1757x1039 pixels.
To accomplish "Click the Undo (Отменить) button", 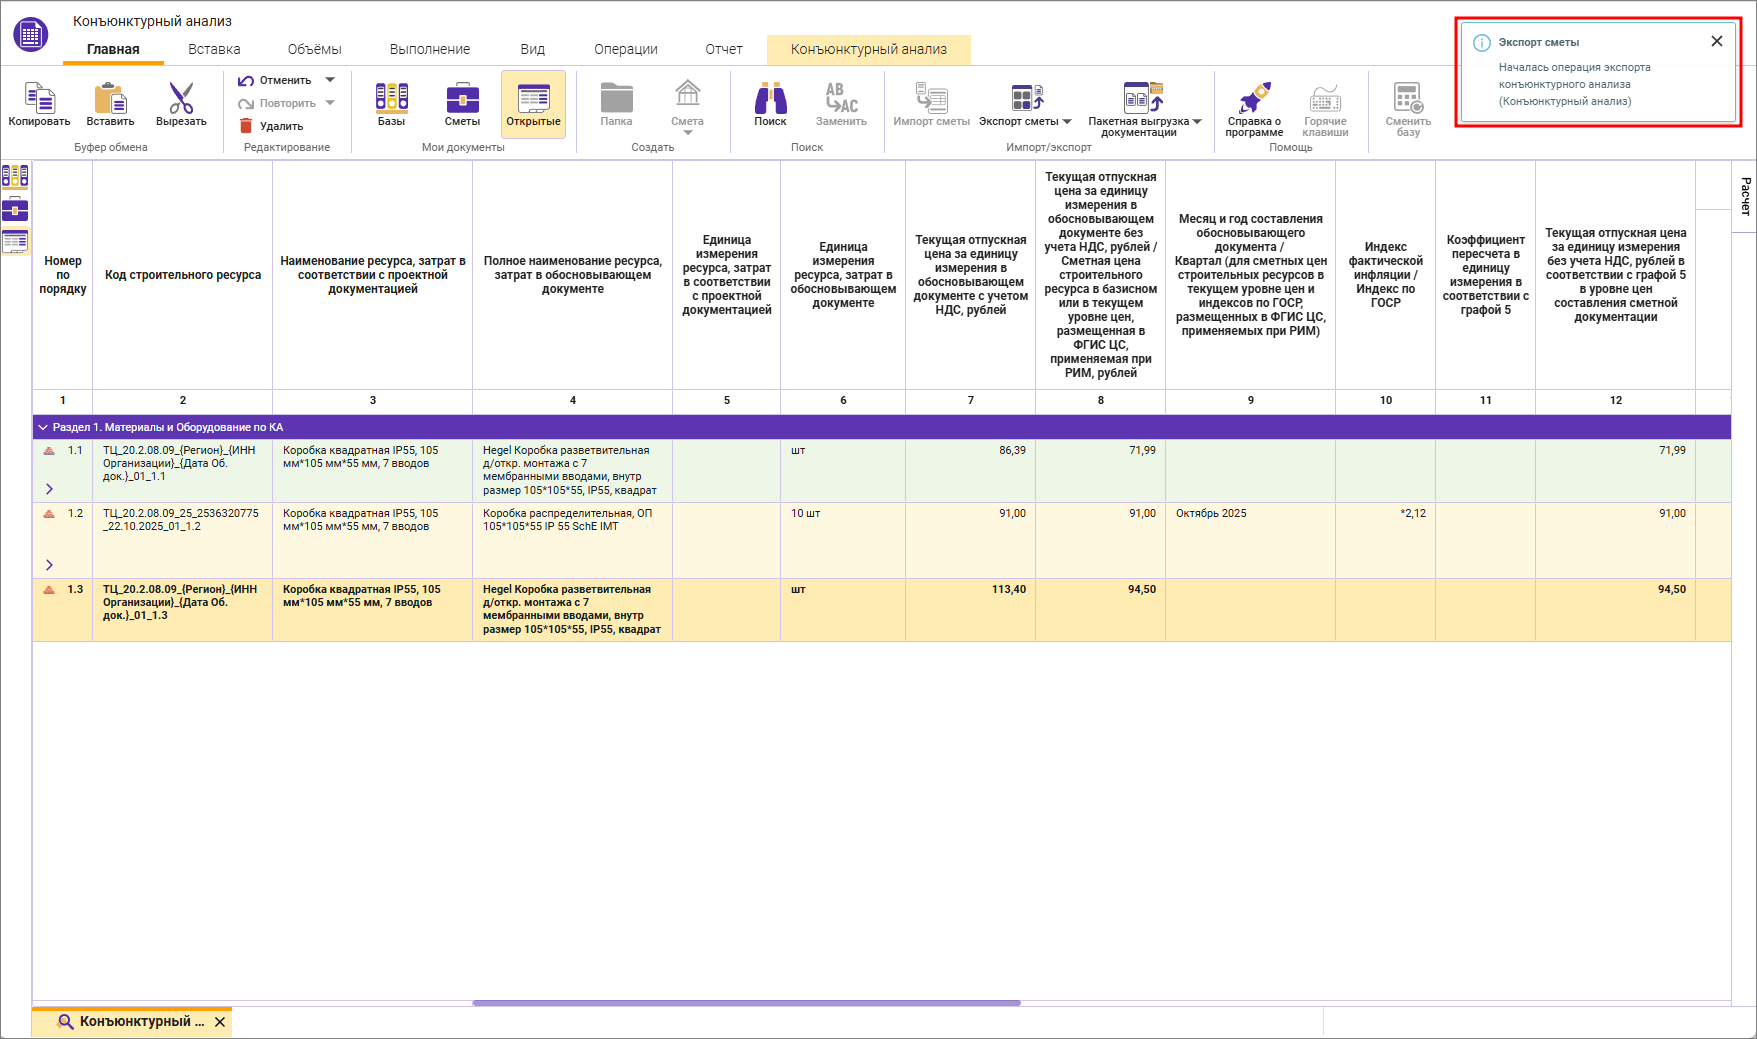I will [275, 80].
